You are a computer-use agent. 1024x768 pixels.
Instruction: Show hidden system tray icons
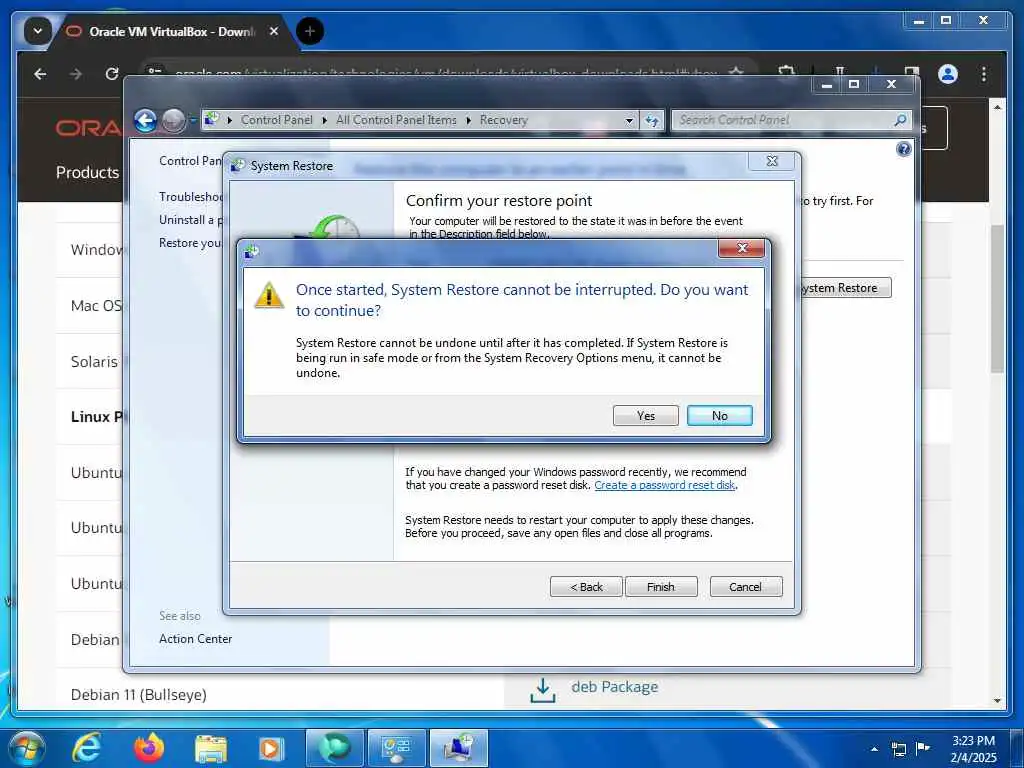pyautogui.click(x=874, y=749)
